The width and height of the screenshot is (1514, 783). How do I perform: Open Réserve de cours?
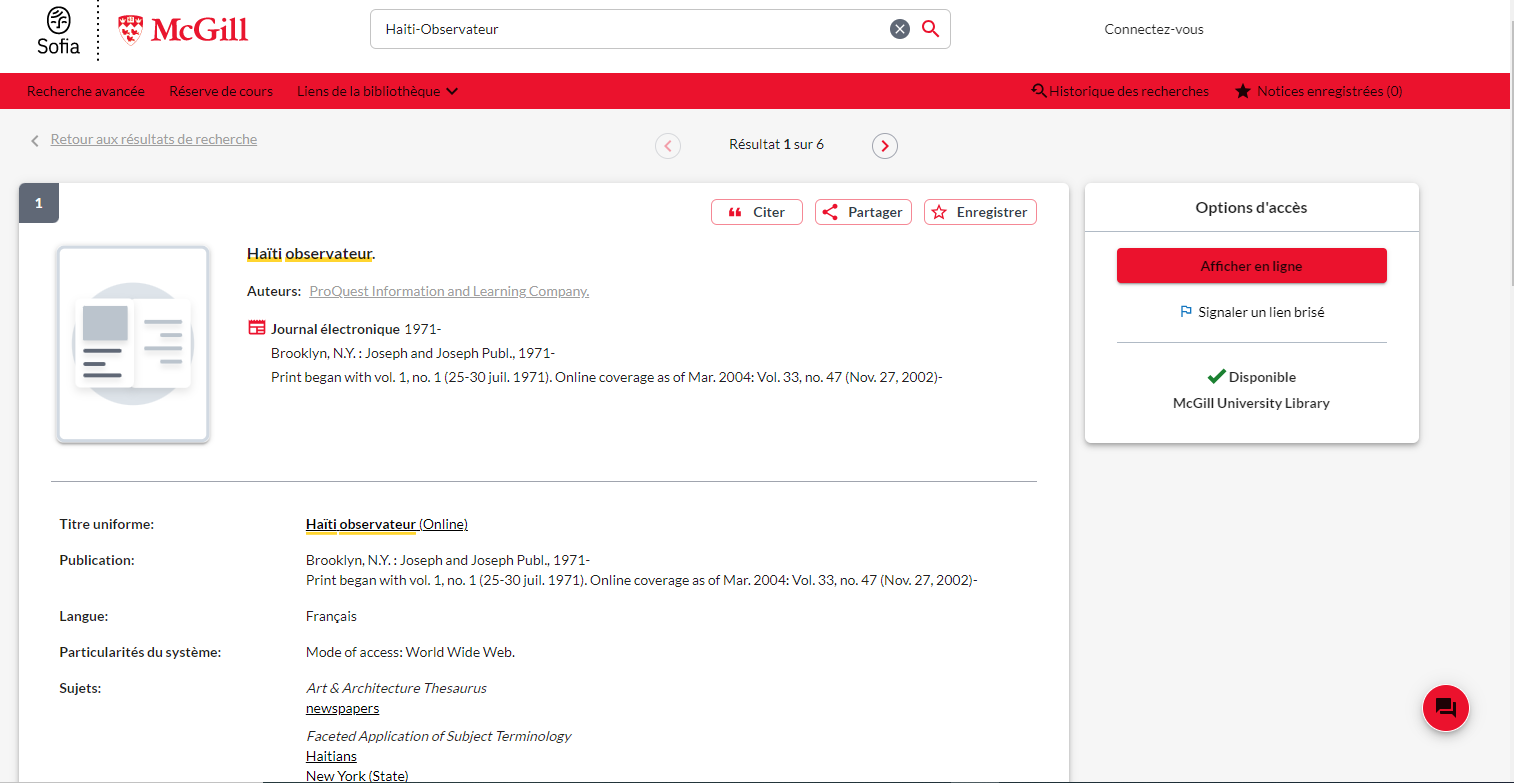221,91
